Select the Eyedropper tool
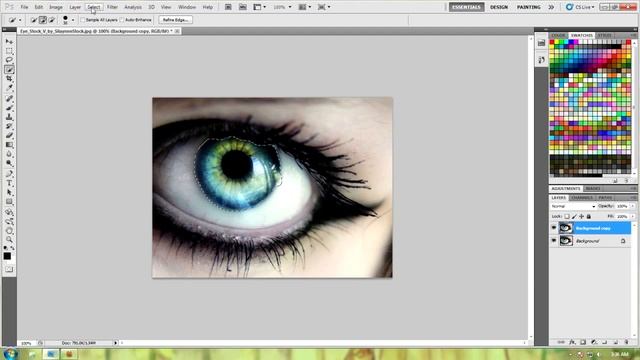This screenshot has width=640, height=360. [9, 87]
